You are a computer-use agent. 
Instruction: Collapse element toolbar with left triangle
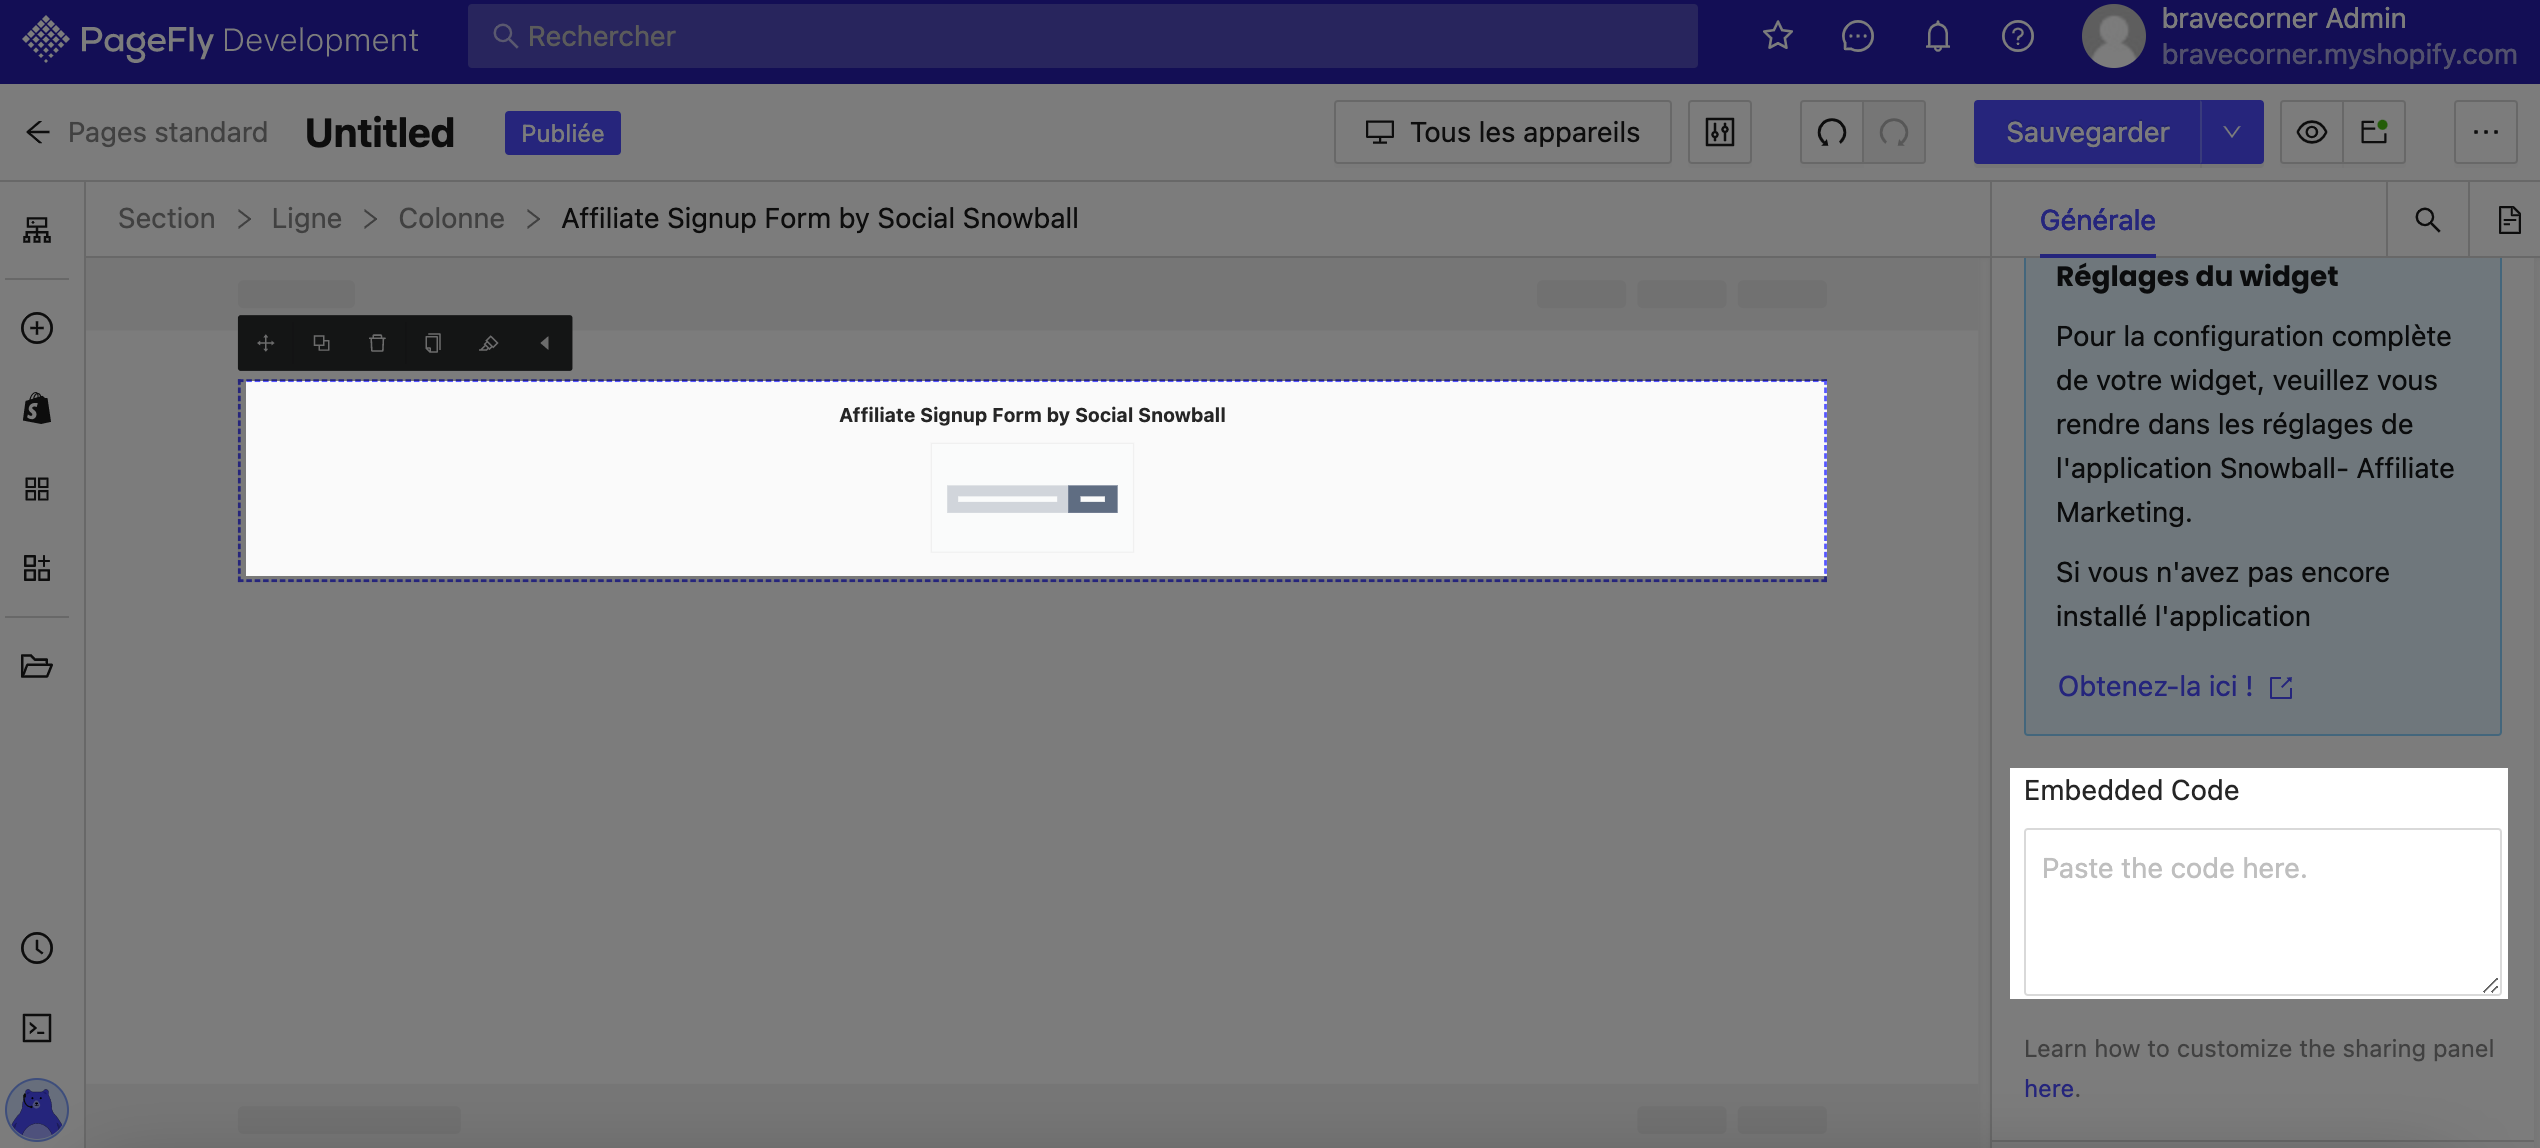pos(545,343)
